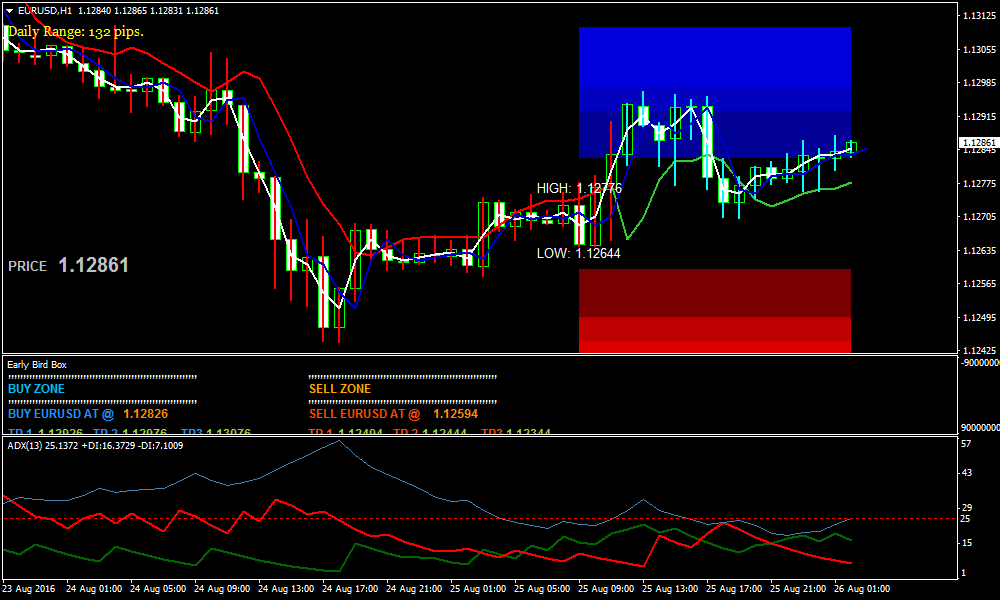Click the 25 Aug 13:00 time axis label
1000x600 pixels.
click(672, 588)
